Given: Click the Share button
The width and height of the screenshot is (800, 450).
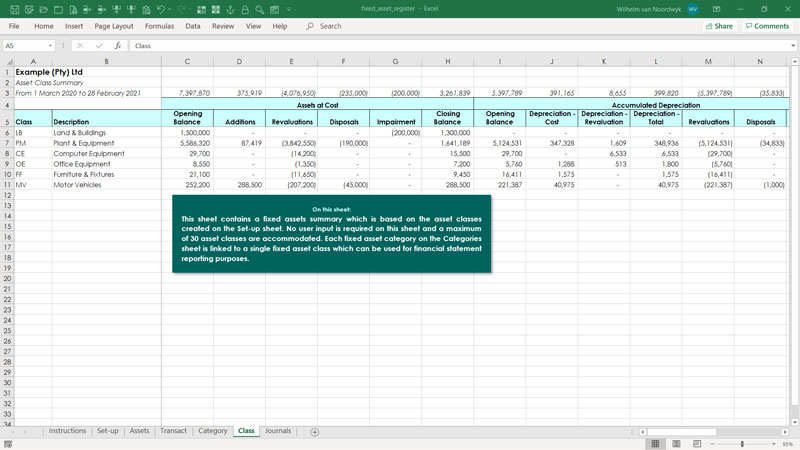Looking at the screenshot, I should (x=719, y=26).
